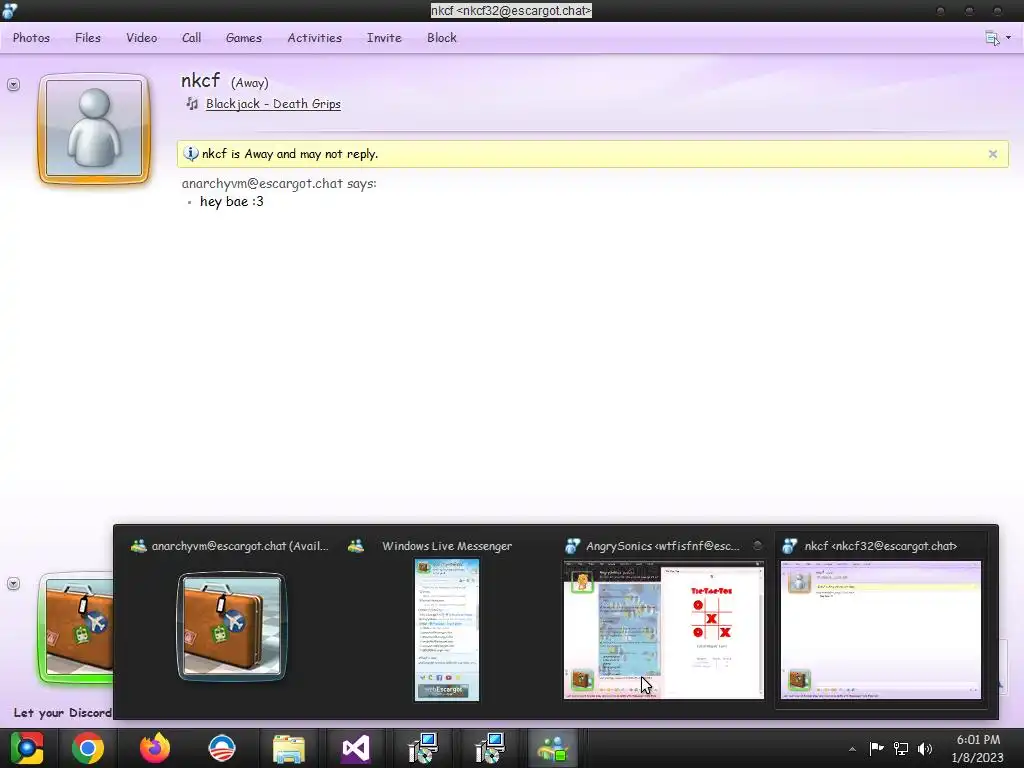
Task: Click the 'hey bae :3' message text
Action: (231, 202)
